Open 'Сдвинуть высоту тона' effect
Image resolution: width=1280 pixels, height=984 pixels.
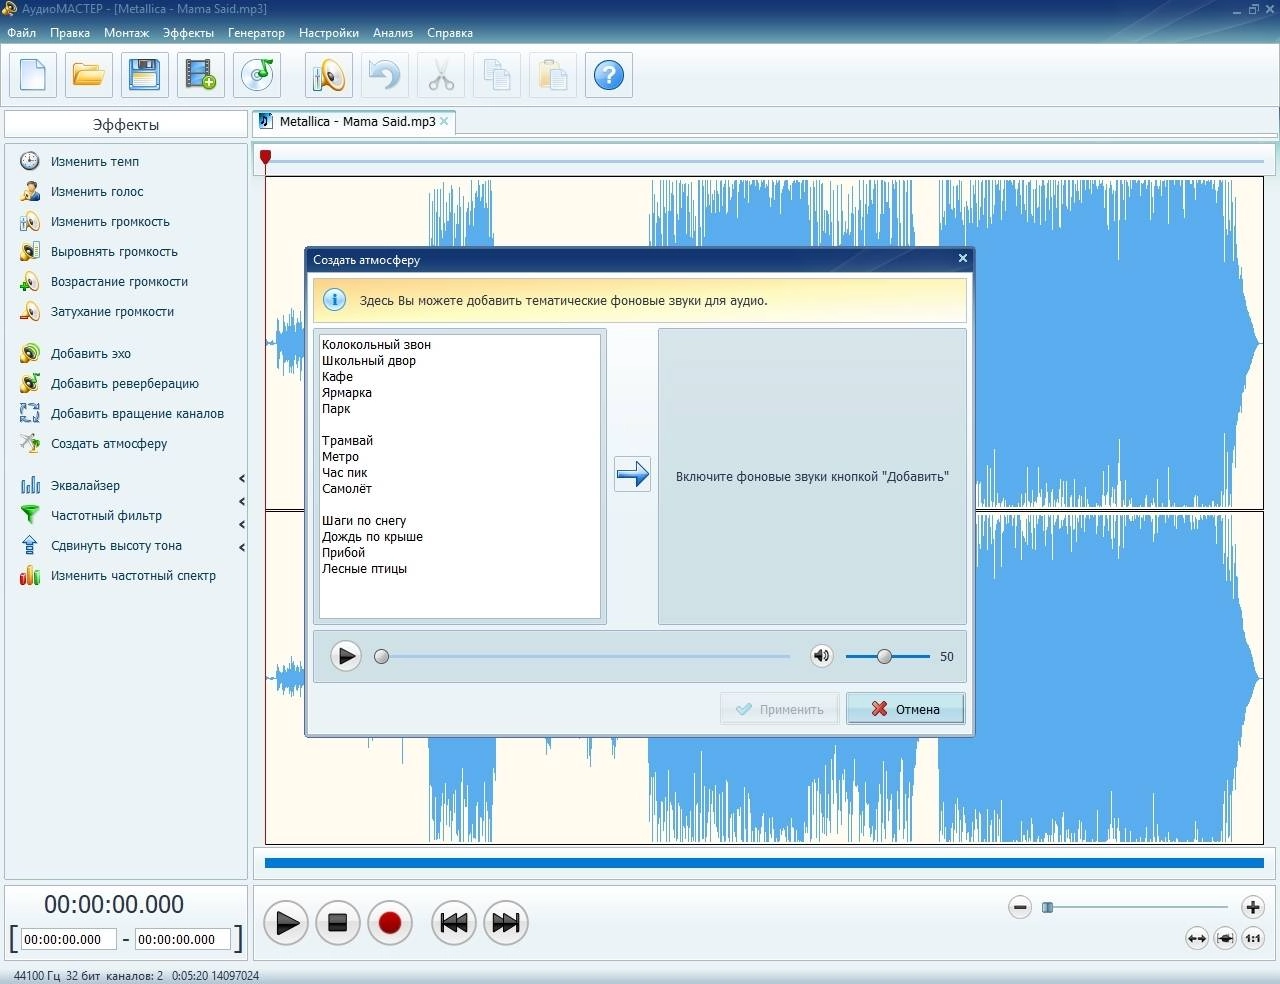[116, 545]
